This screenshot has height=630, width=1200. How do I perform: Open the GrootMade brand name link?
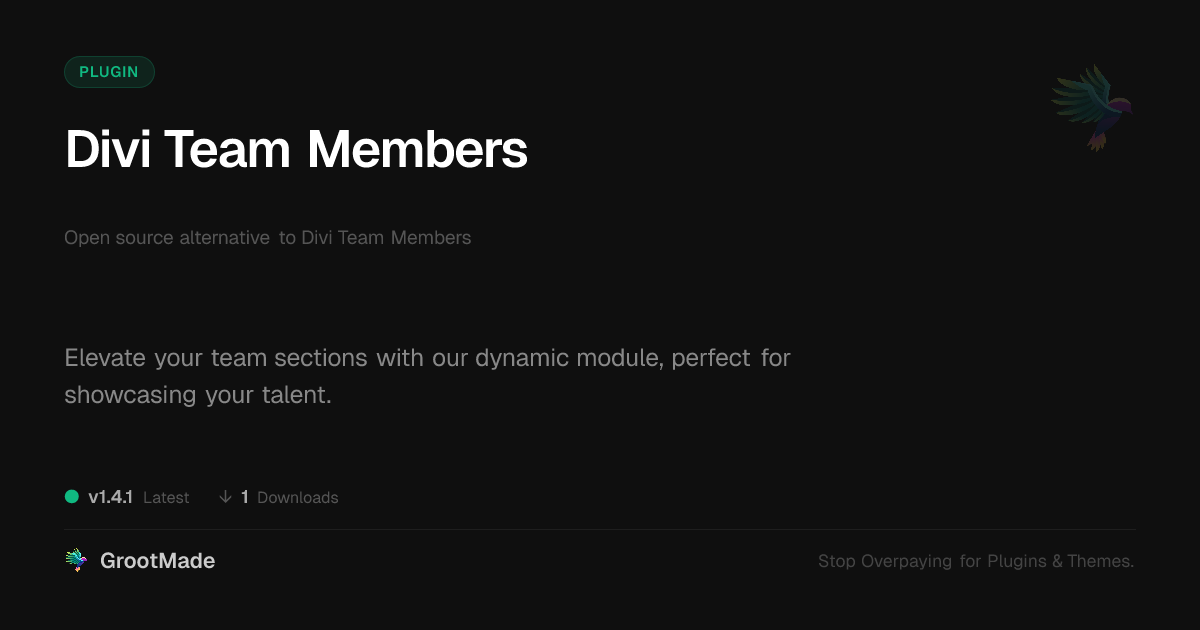pos(157,561)
